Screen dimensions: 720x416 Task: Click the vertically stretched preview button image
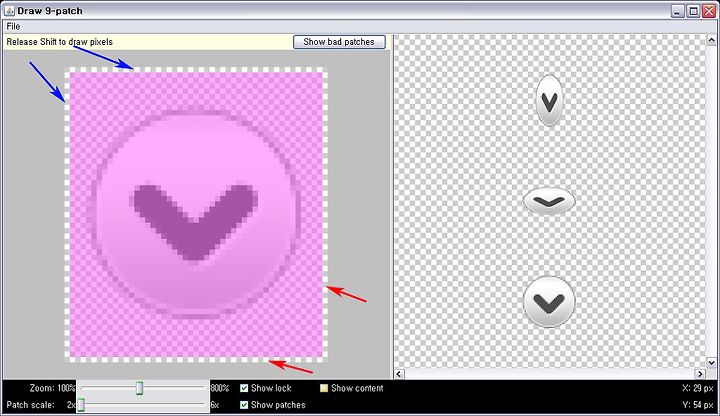pyautogui.click(x=549, y=101)
